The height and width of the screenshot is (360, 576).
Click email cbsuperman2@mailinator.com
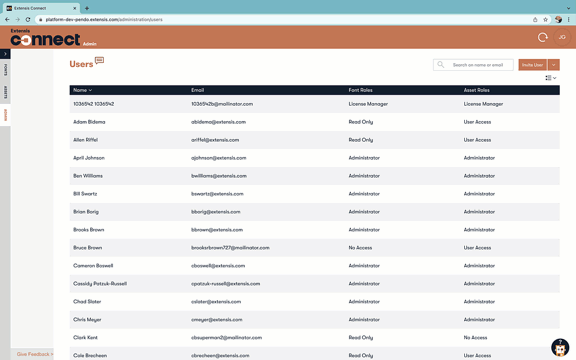point(226,338)
